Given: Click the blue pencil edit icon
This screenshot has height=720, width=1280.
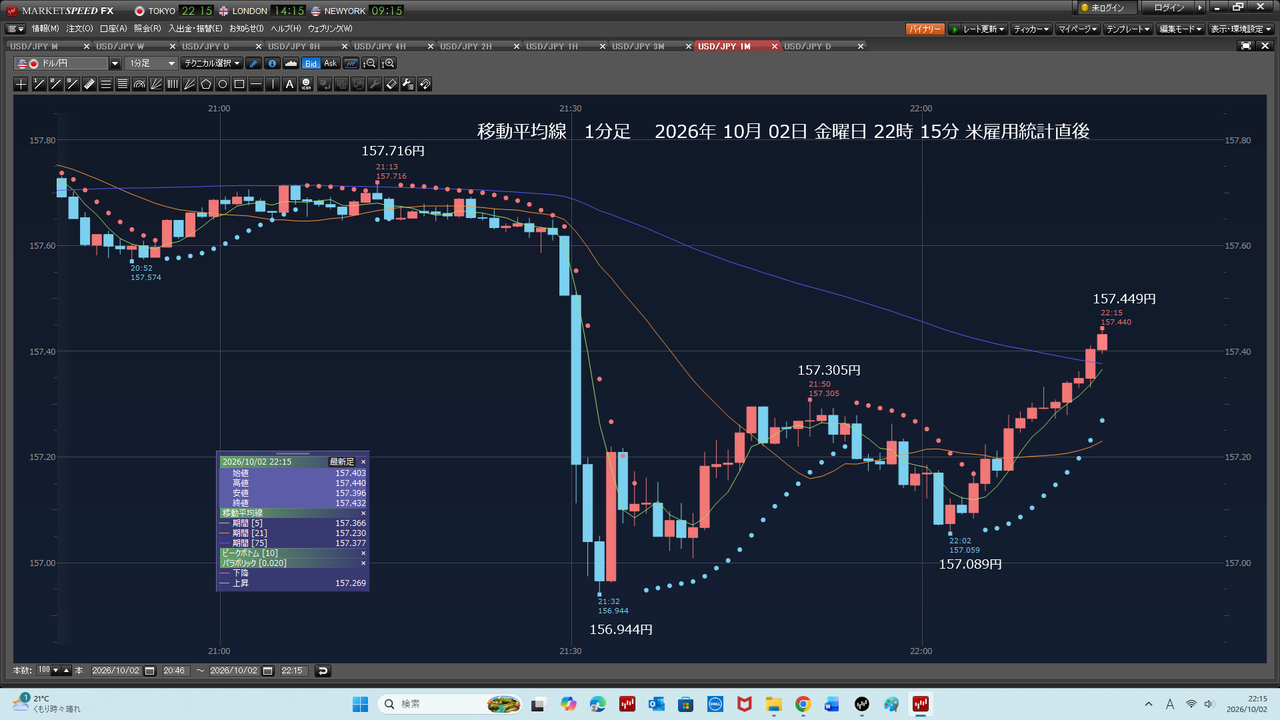Looking at the screenshot, I should pos(254,63).
